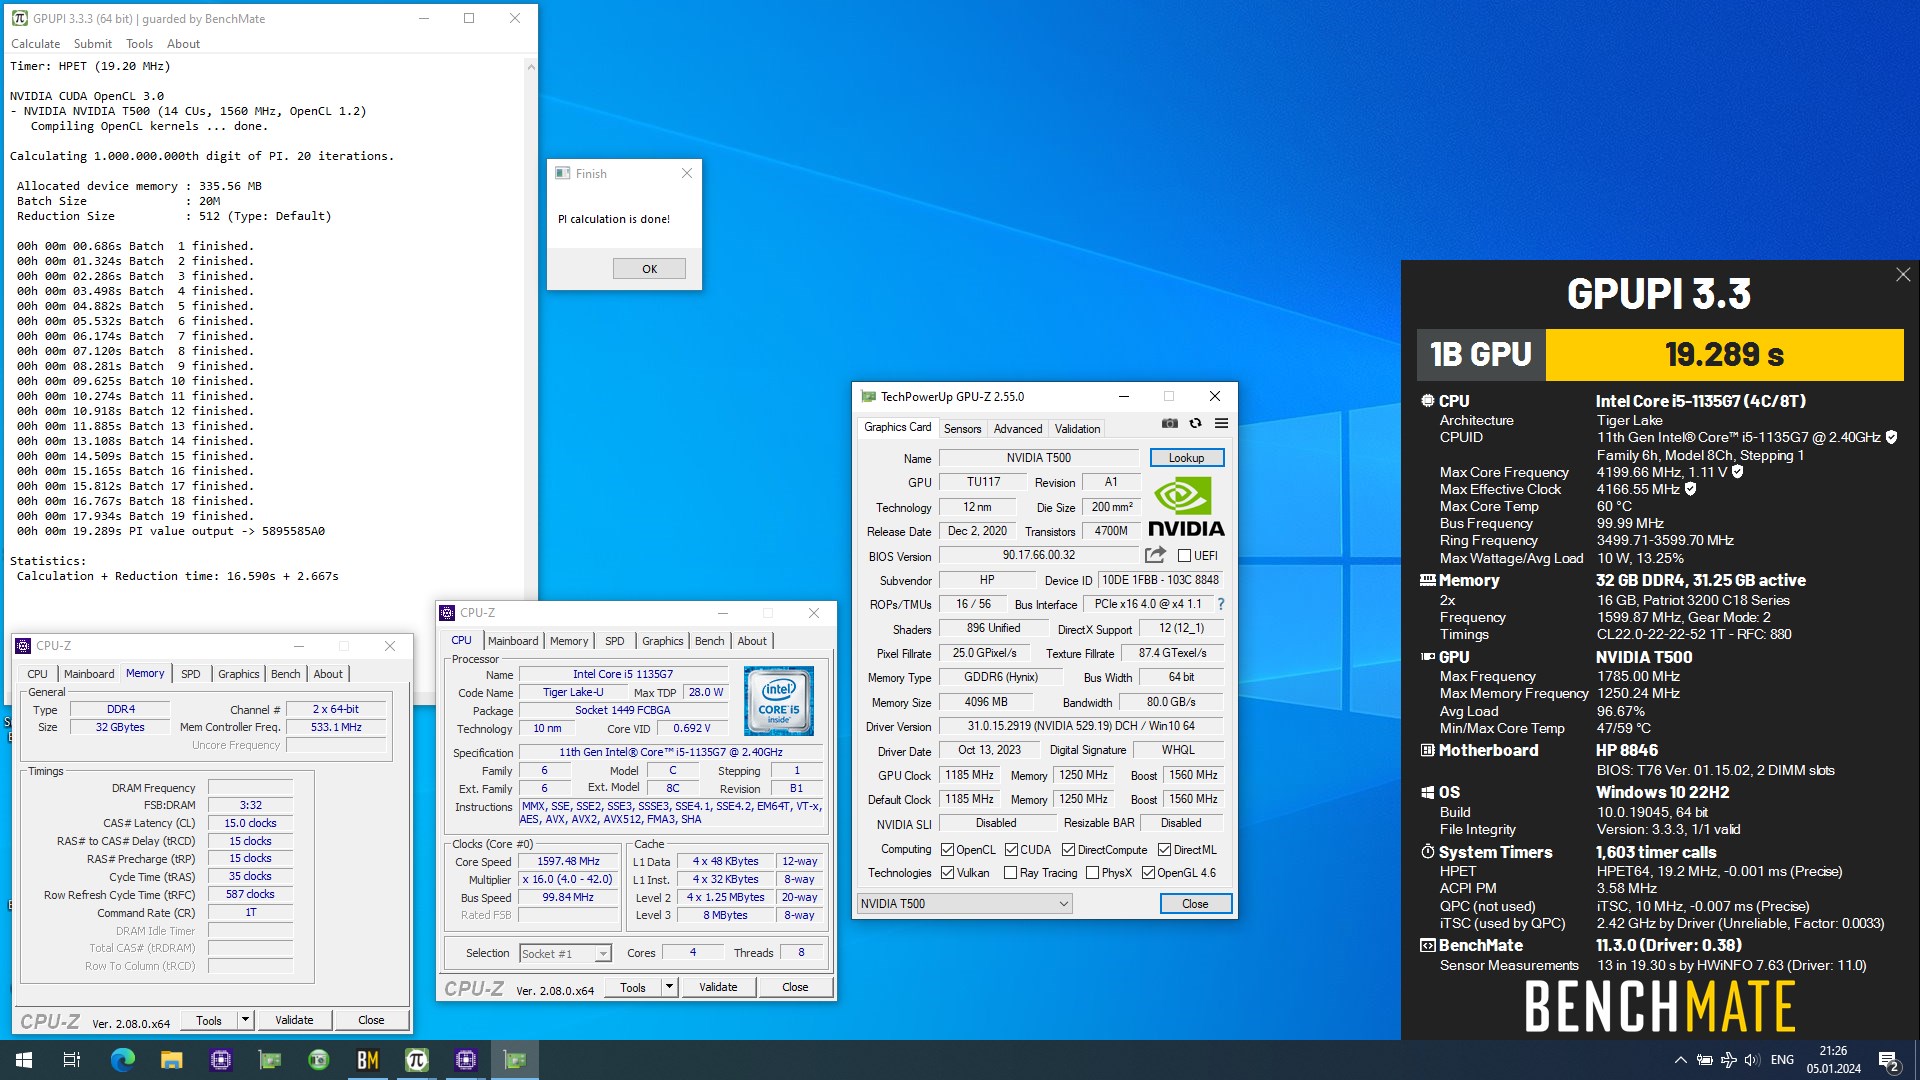The width and height of the screenshot is (1920, 1080).
Task: Open the NVIDIA T500 GPU selector dropdown
Action: (965, 904)
